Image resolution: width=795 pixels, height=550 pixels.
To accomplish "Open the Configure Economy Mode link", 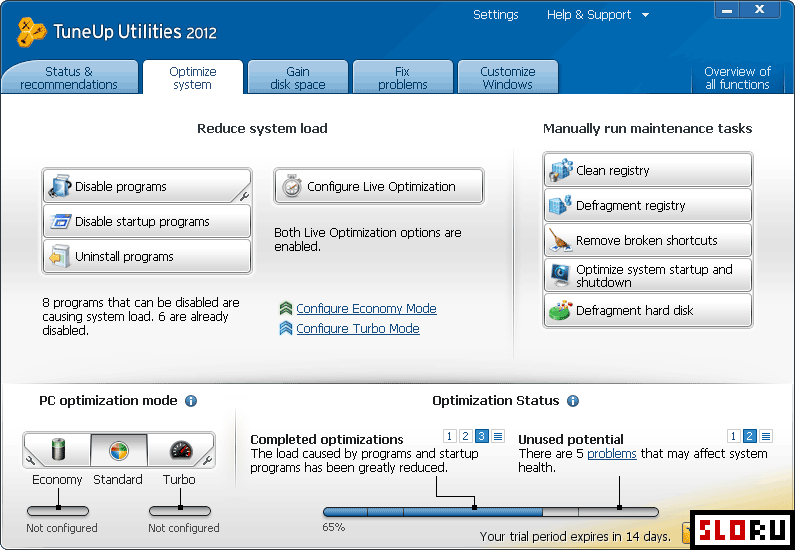I will click(x=366, y=308).
